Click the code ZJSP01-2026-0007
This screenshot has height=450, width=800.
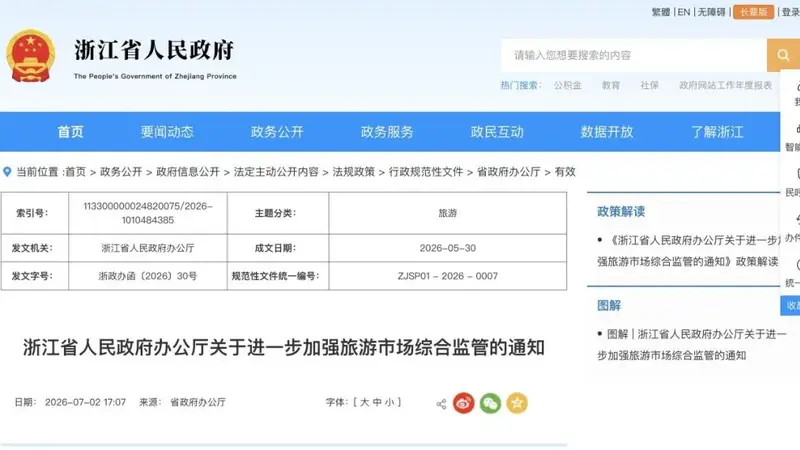(447, 276)
